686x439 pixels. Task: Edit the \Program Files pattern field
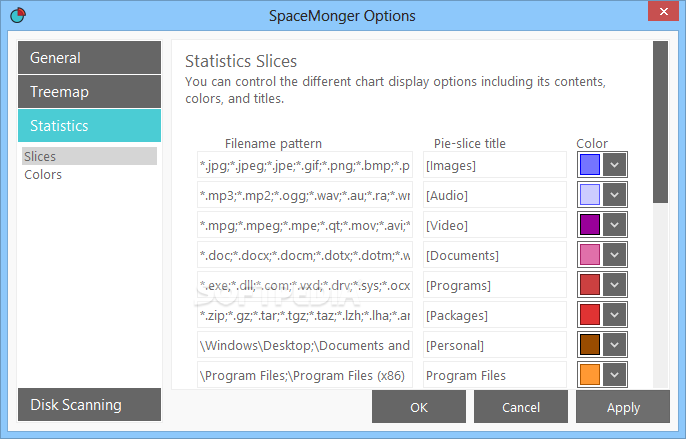pyautogui.click(x=305, y=375)
